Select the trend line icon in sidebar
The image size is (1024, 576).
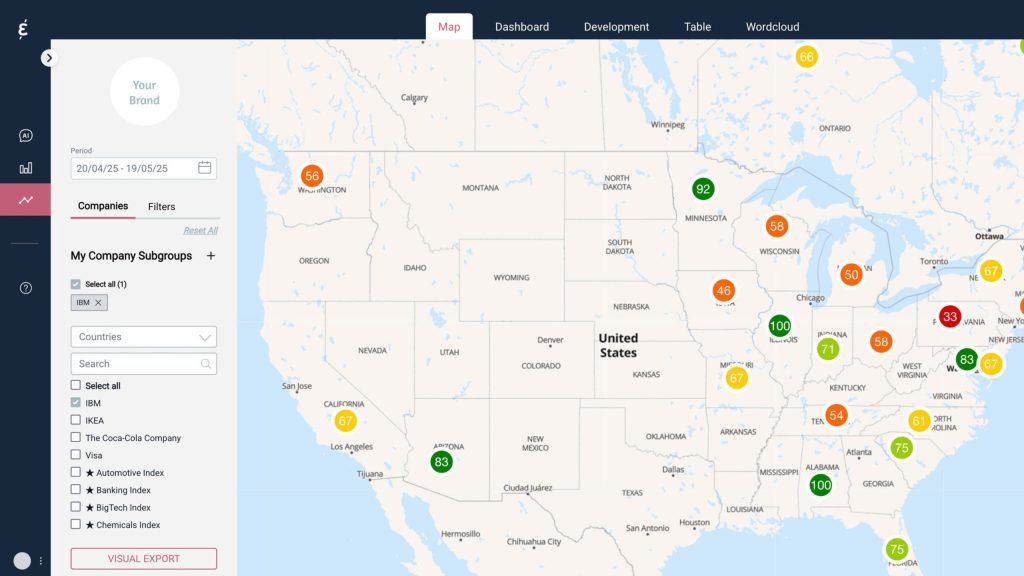tap(26, 200)
